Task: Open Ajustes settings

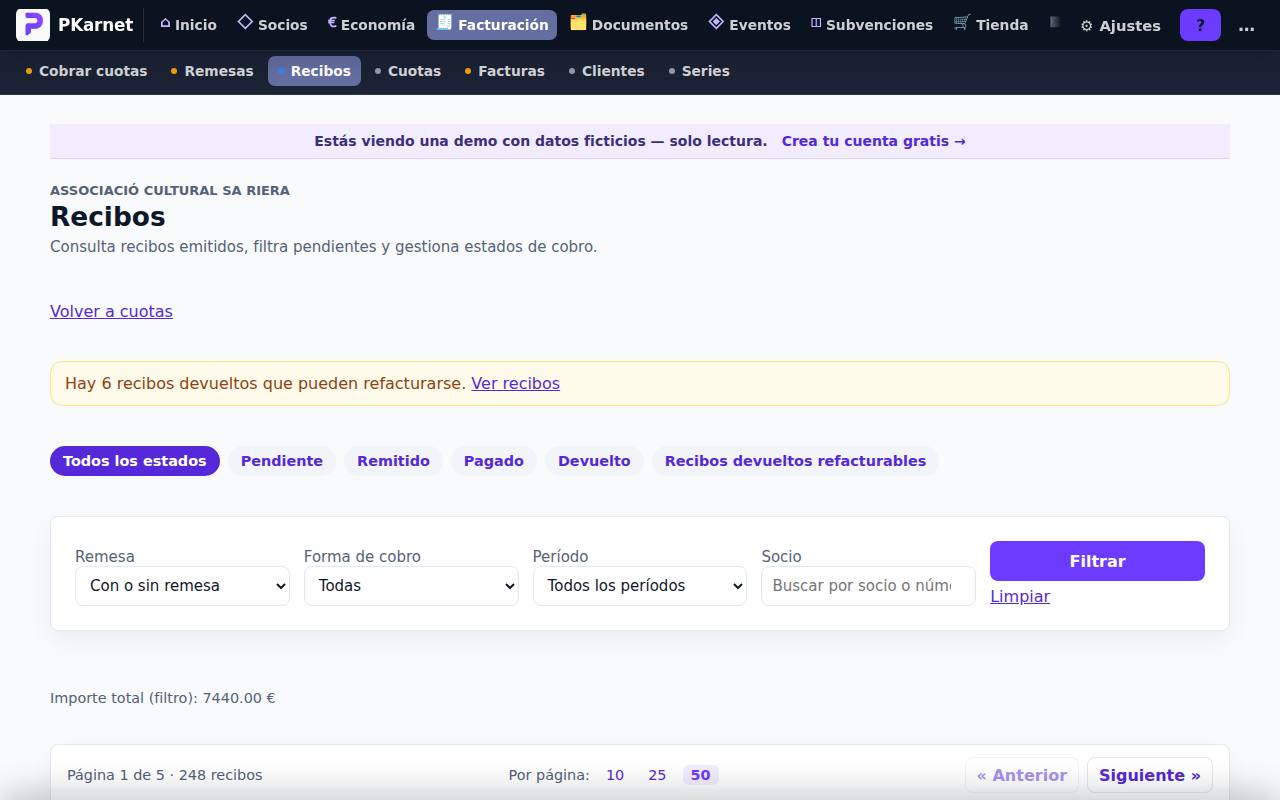Action: pyautogui.click(x=1120, y=26)
